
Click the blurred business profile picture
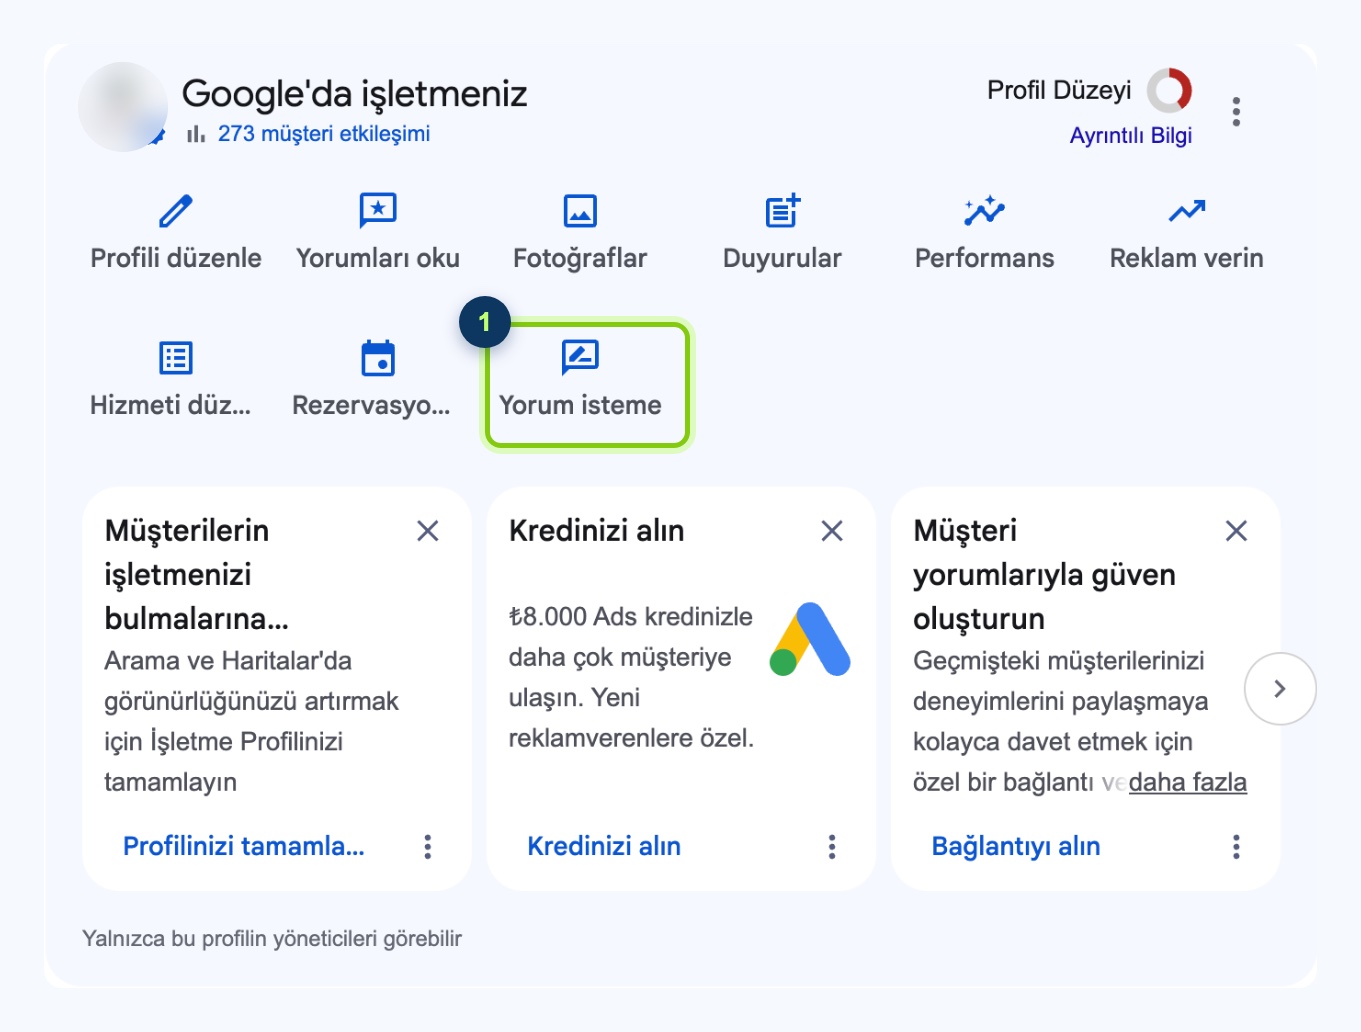123,107
